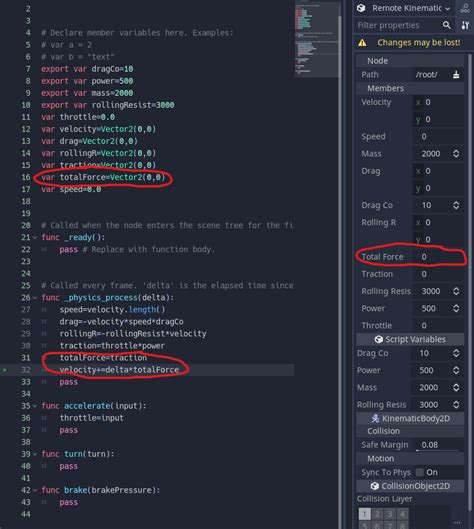Click the Traction value field
The height and width of the screenshot is (529, 474).
[x=439, y=274]
